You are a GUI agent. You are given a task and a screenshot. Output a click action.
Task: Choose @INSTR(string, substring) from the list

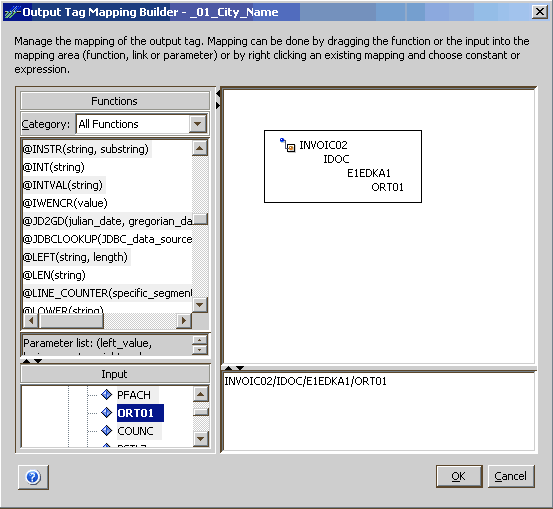coord(86,149)
